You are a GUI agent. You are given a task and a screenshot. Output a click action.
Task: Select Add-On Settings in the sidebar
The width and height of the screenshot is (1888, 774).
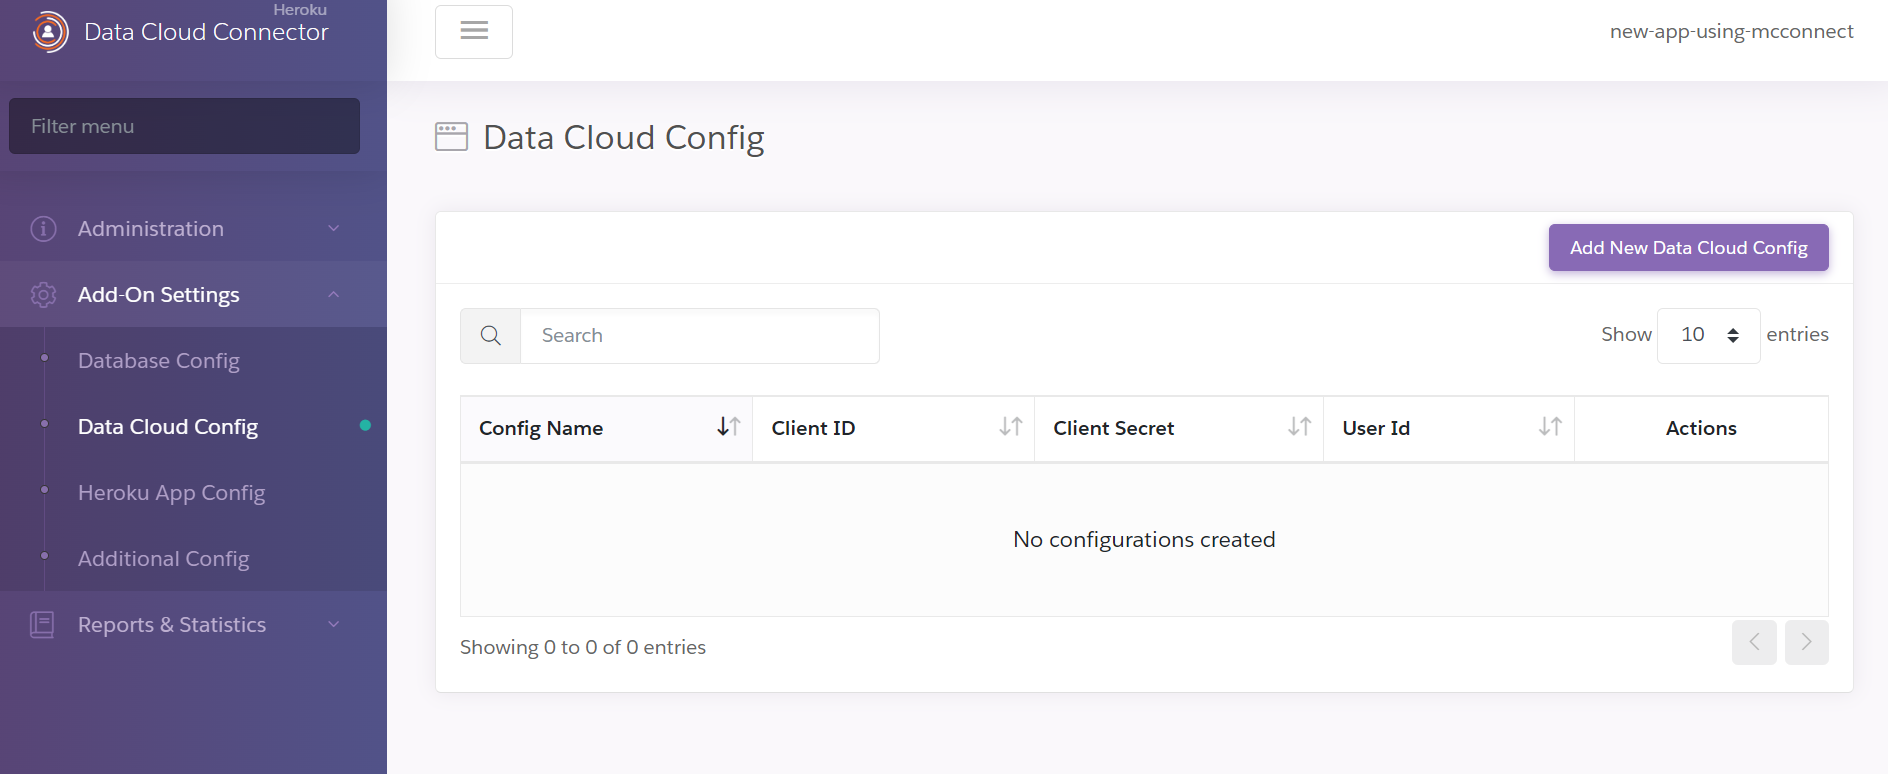[x=193, y=295]
